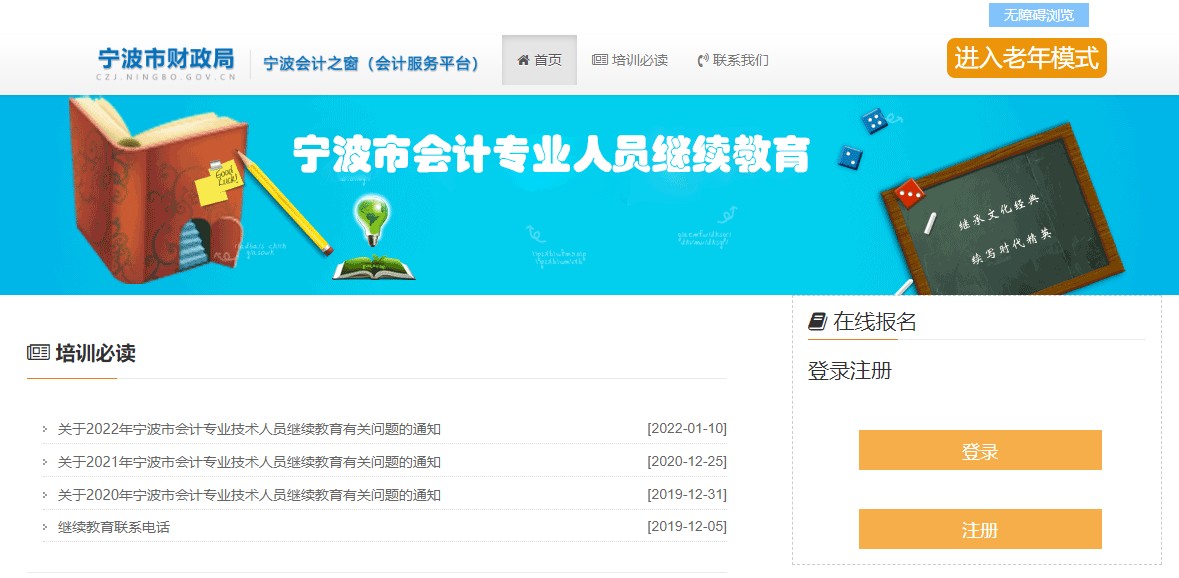This screenshot has height=578, width=1179.
Task: Click the home icon beside 首页
Action: (x=522, y=60)
